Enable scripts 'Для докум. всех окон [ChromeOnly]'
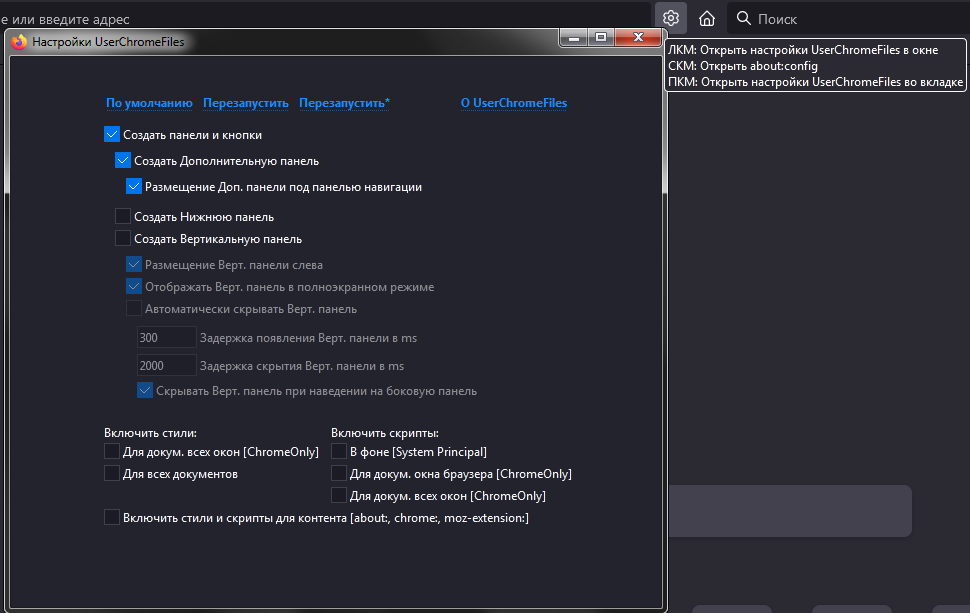The height and width of the screenshot is (613, 970). click(339, 495)
